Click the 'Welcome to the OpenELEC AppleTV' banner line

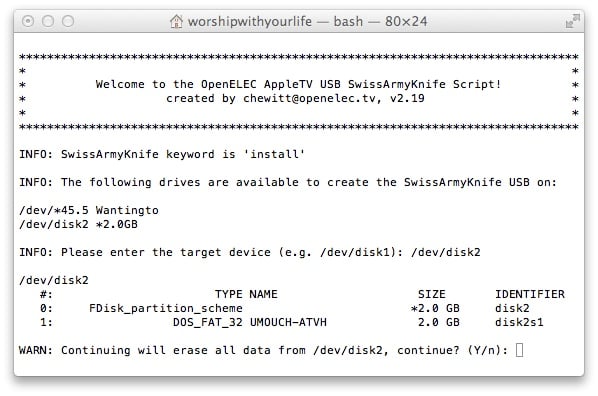pos(298,84)
